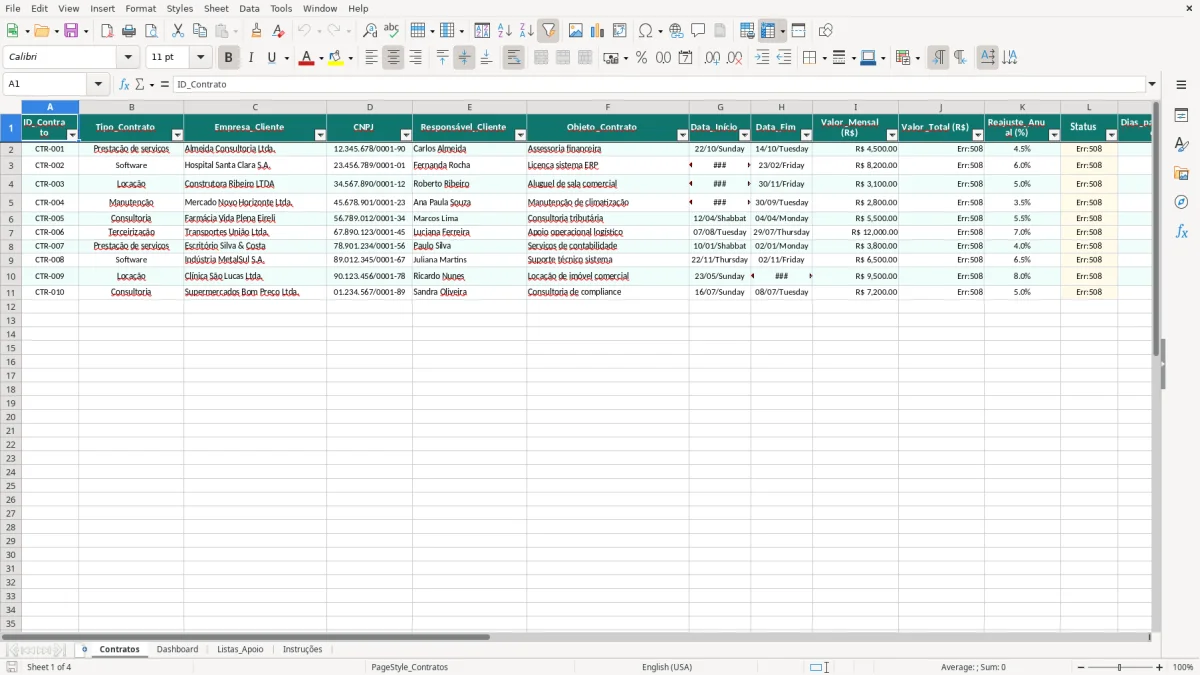Open the font size dropdown
The image size is (1200, 675).
click(200, 58)
